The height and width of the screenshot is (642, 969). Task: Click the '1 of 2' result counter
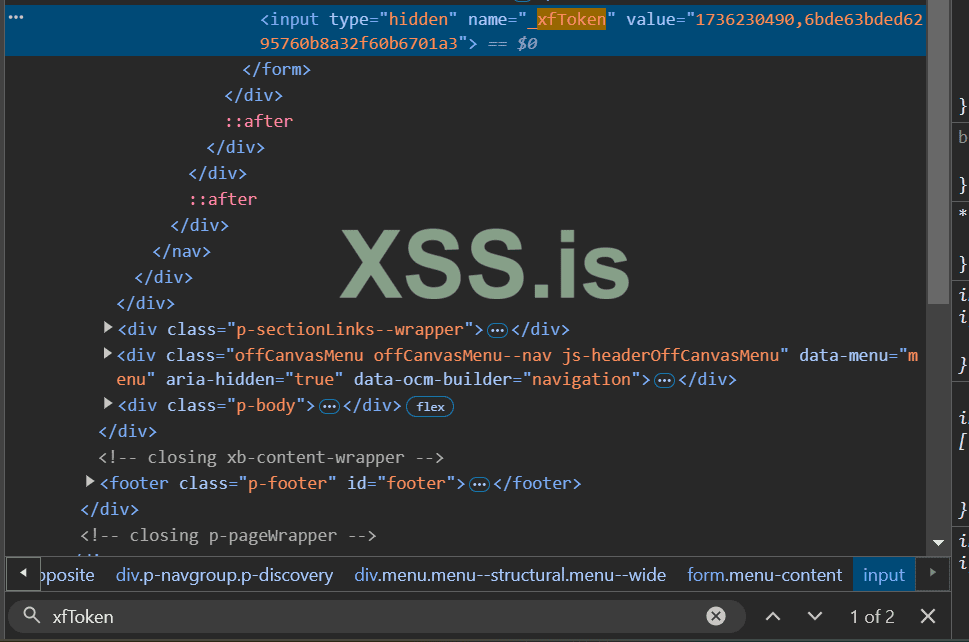click(x=871, y=617)
